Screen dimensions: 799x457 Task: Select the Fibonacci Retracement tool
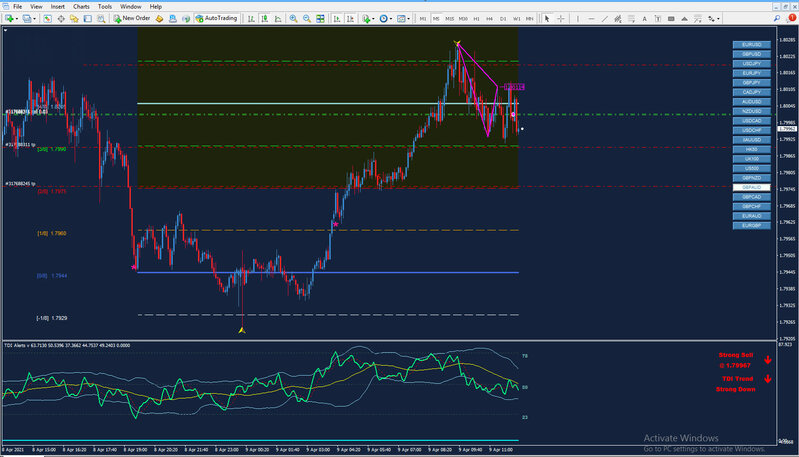(631, 19)
